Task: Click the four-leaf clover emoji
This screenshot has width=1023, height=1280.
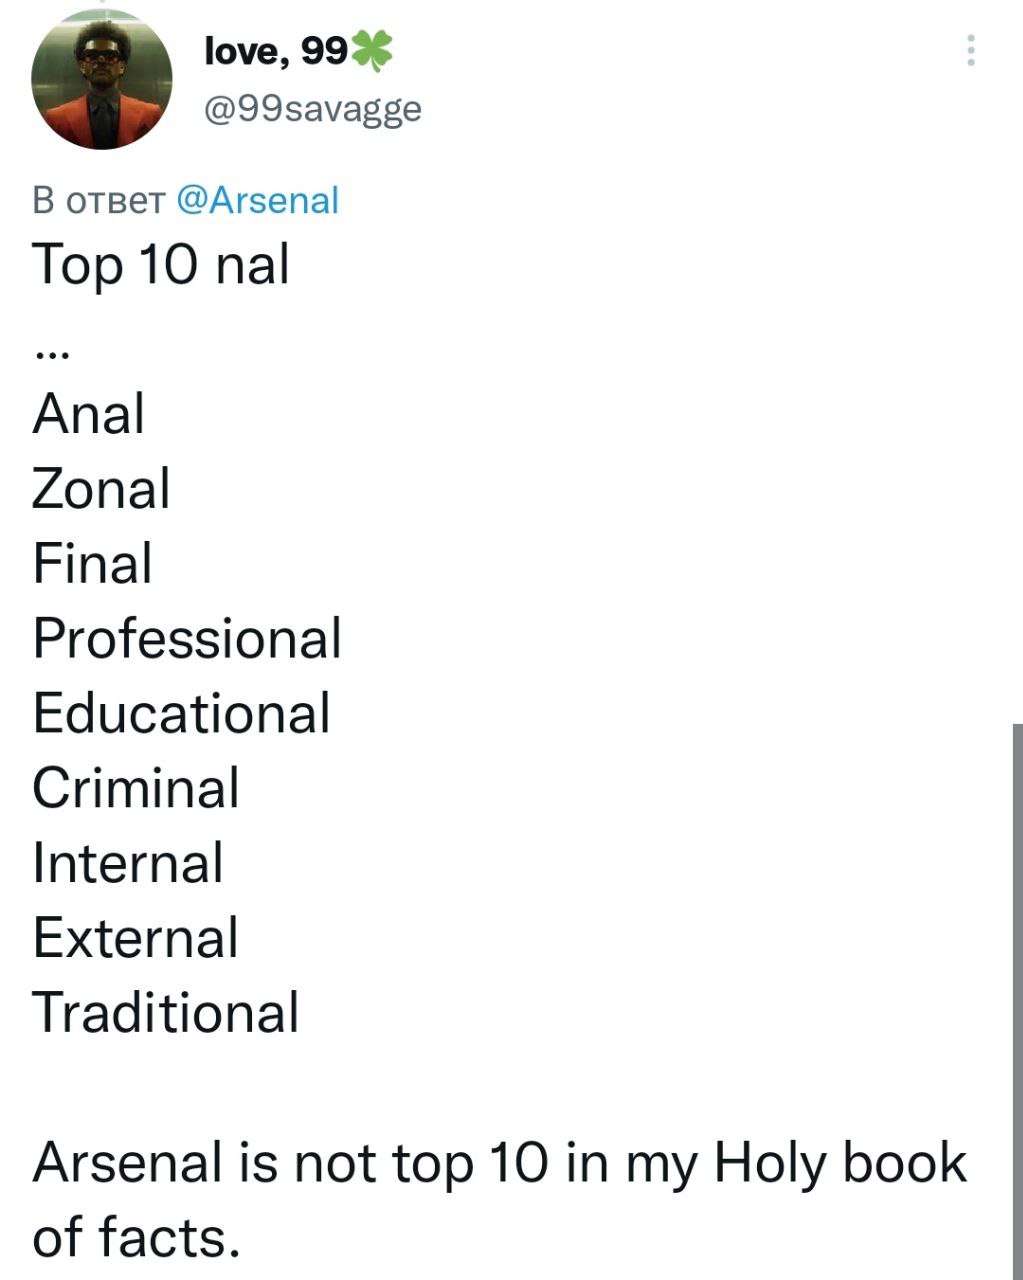Action: pos(371,50)
